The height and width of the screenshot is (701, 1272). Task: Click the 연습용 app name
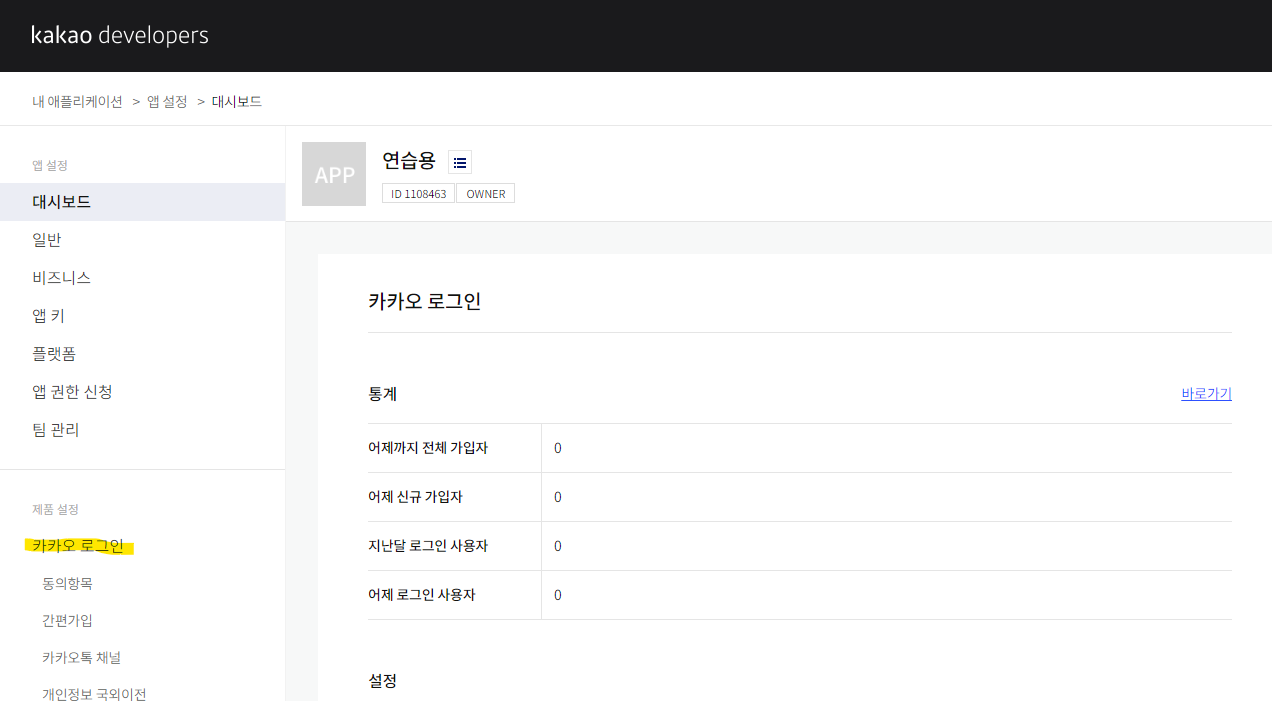(409, 160)
